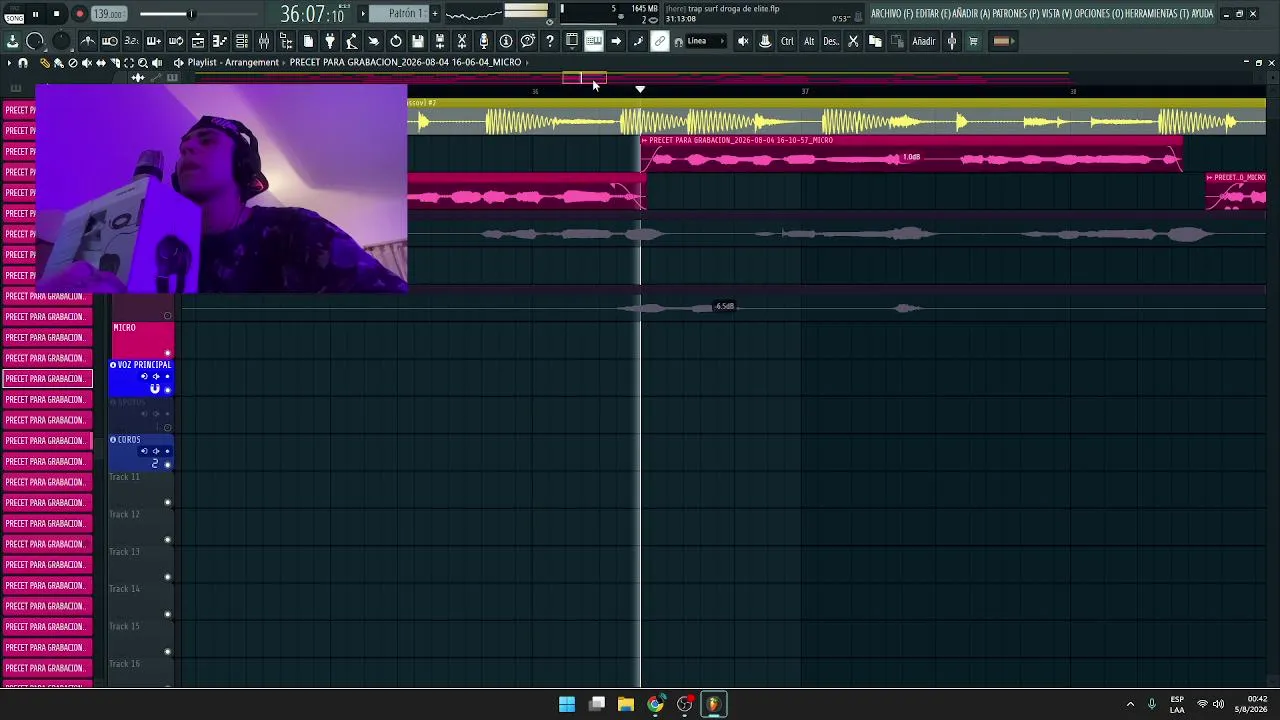Click the Añadir button in toolbar
The image size is (1280, 720).
coord(924,41)
